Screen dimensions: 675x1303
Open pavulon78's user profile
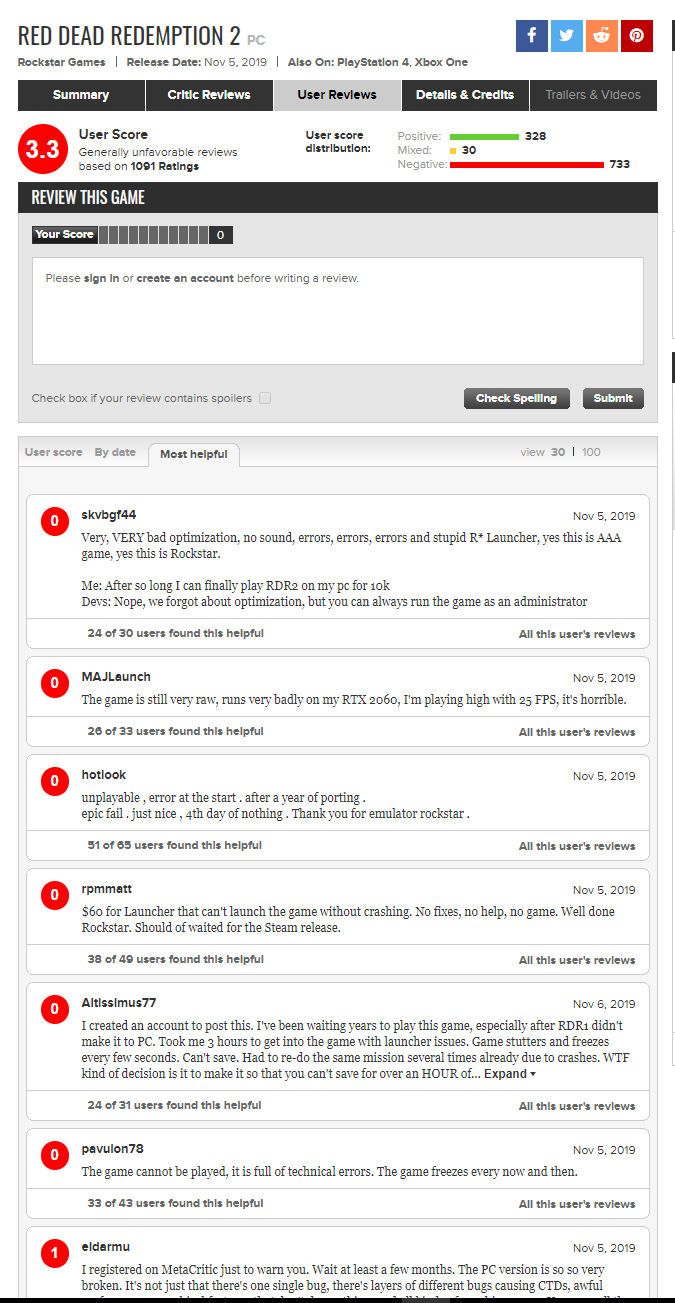pos(112,1149)
